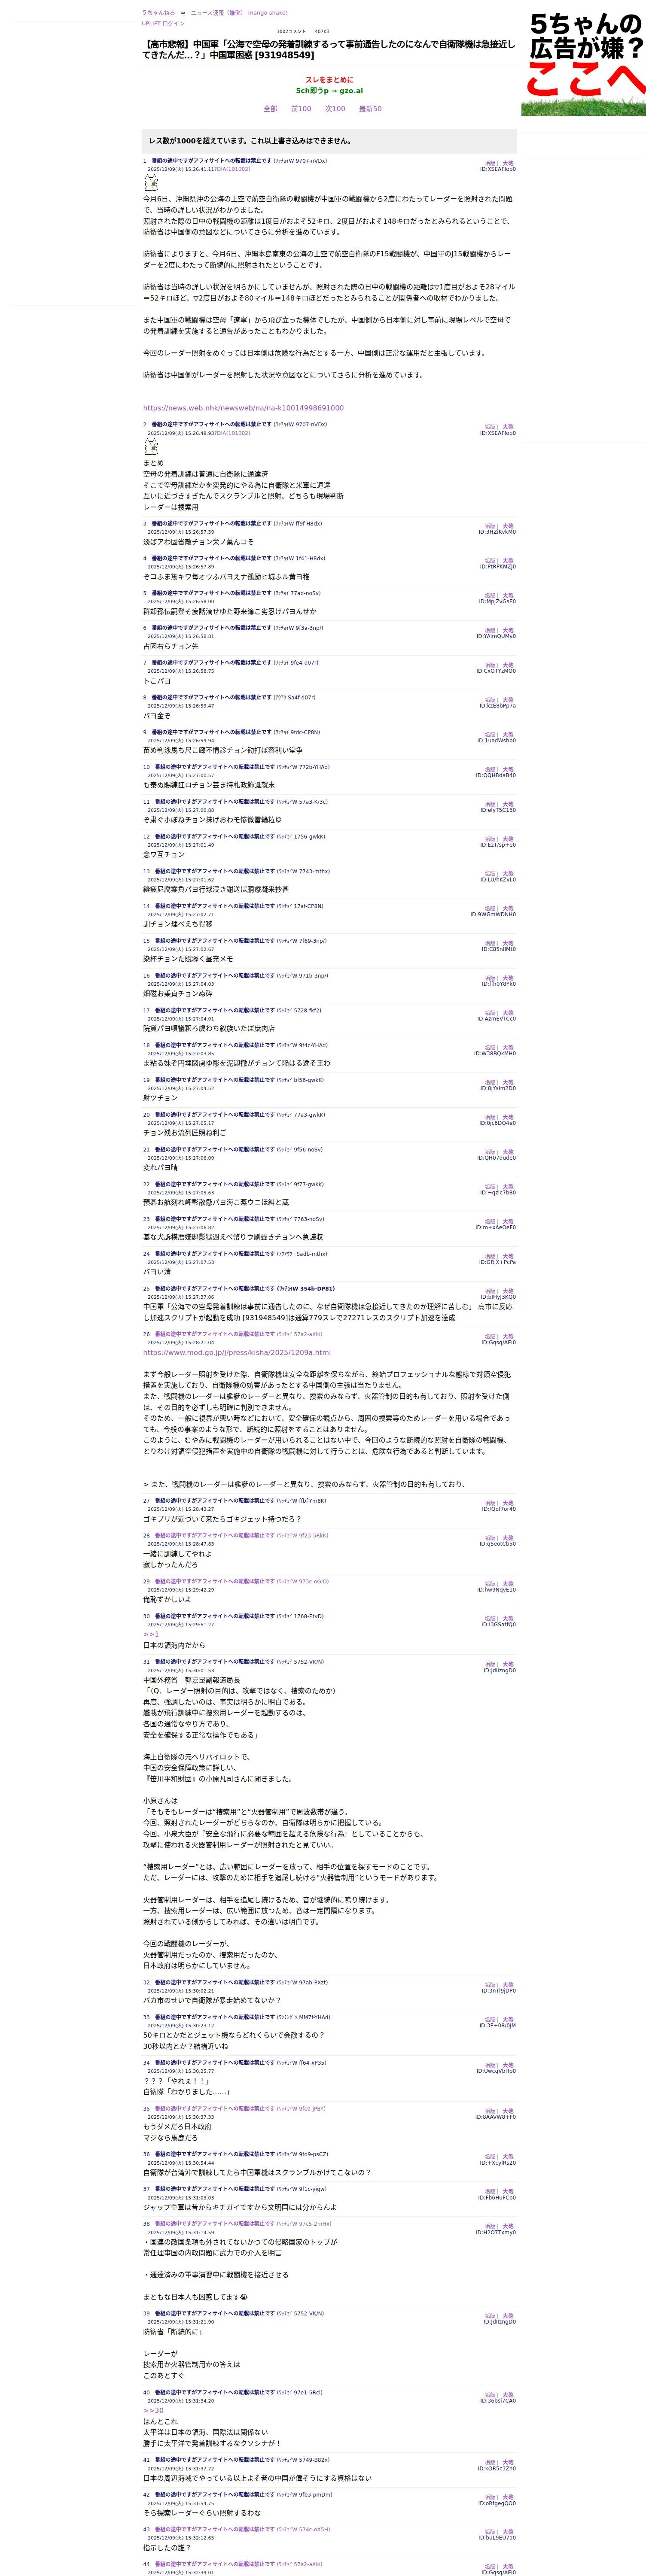646x2576 pixels.
Task: Click the thread title heading 【高市悲報】
Action: (x=329, y=50)
